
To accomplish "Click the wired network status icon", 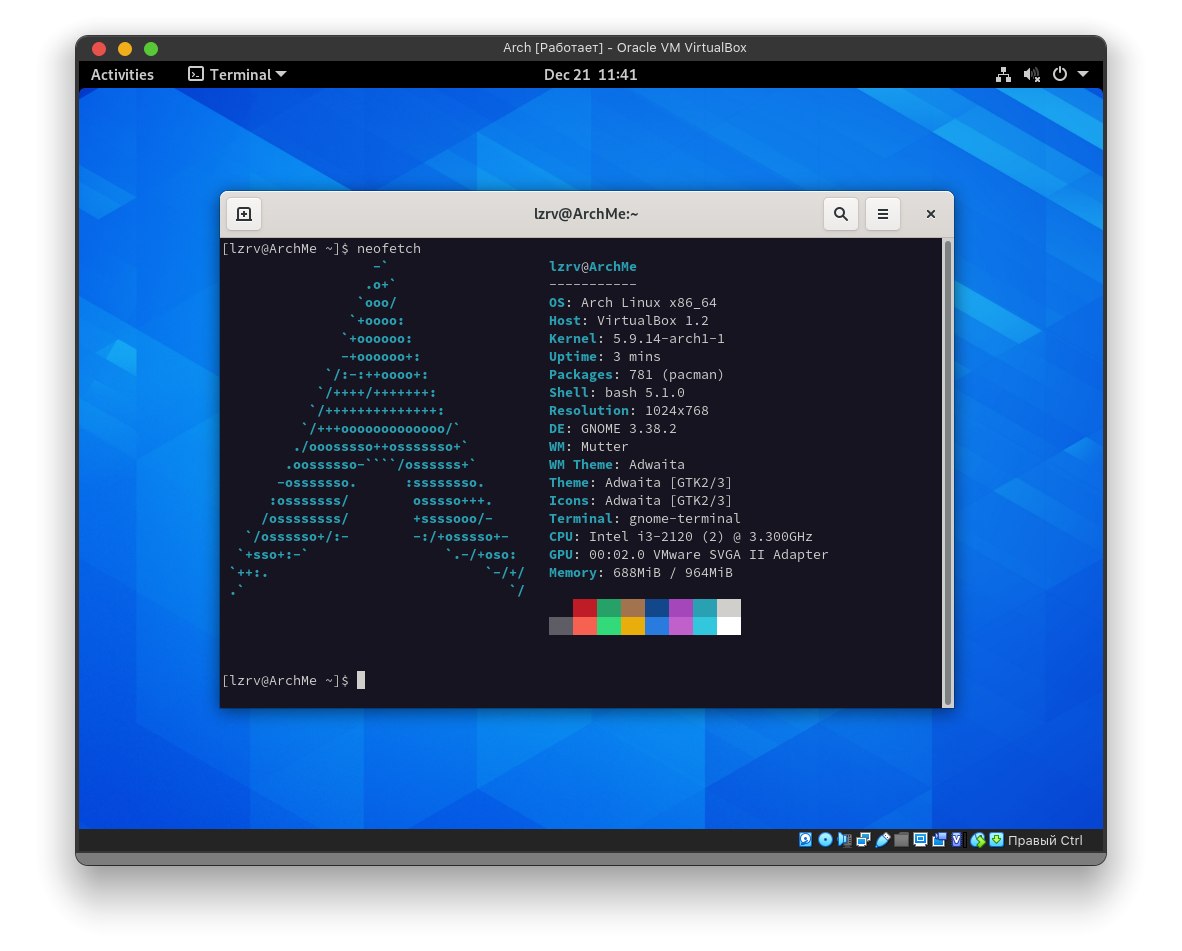I will click(x=1003, y=75).
